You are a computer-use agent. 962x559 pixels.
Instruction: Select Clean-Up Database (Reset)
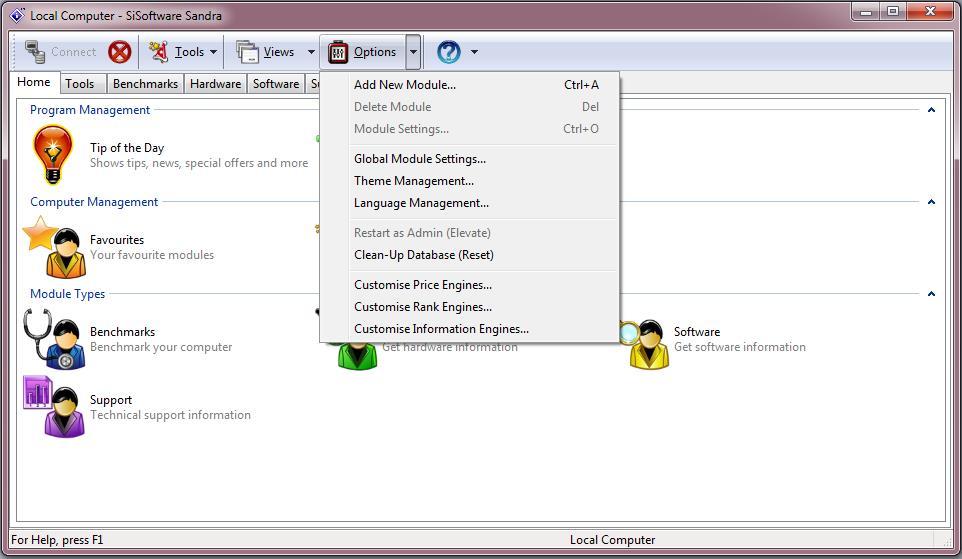point(469,255)
